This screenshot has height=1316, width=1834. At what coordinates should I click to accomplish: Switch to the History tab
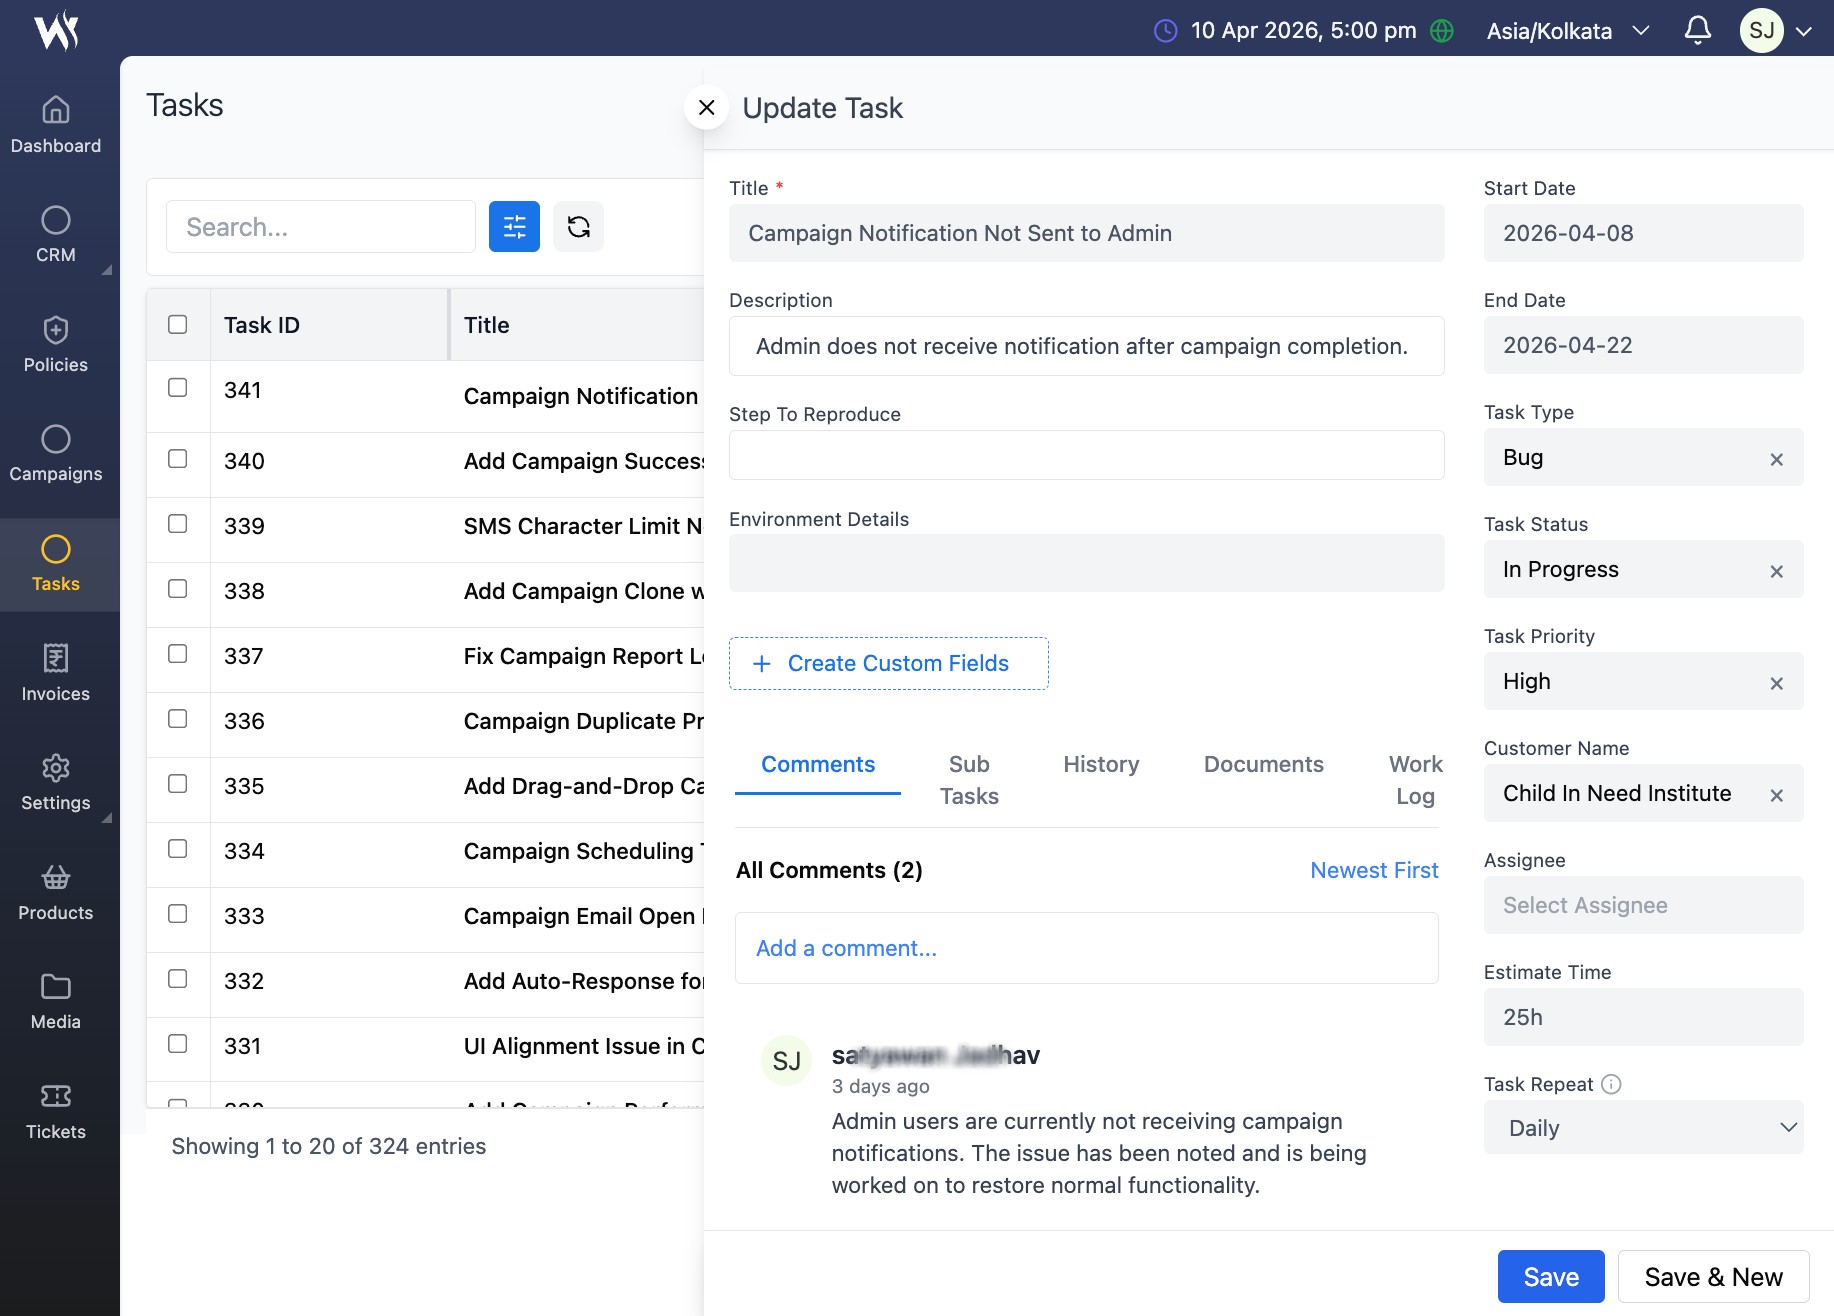[x=1101, y=764]
